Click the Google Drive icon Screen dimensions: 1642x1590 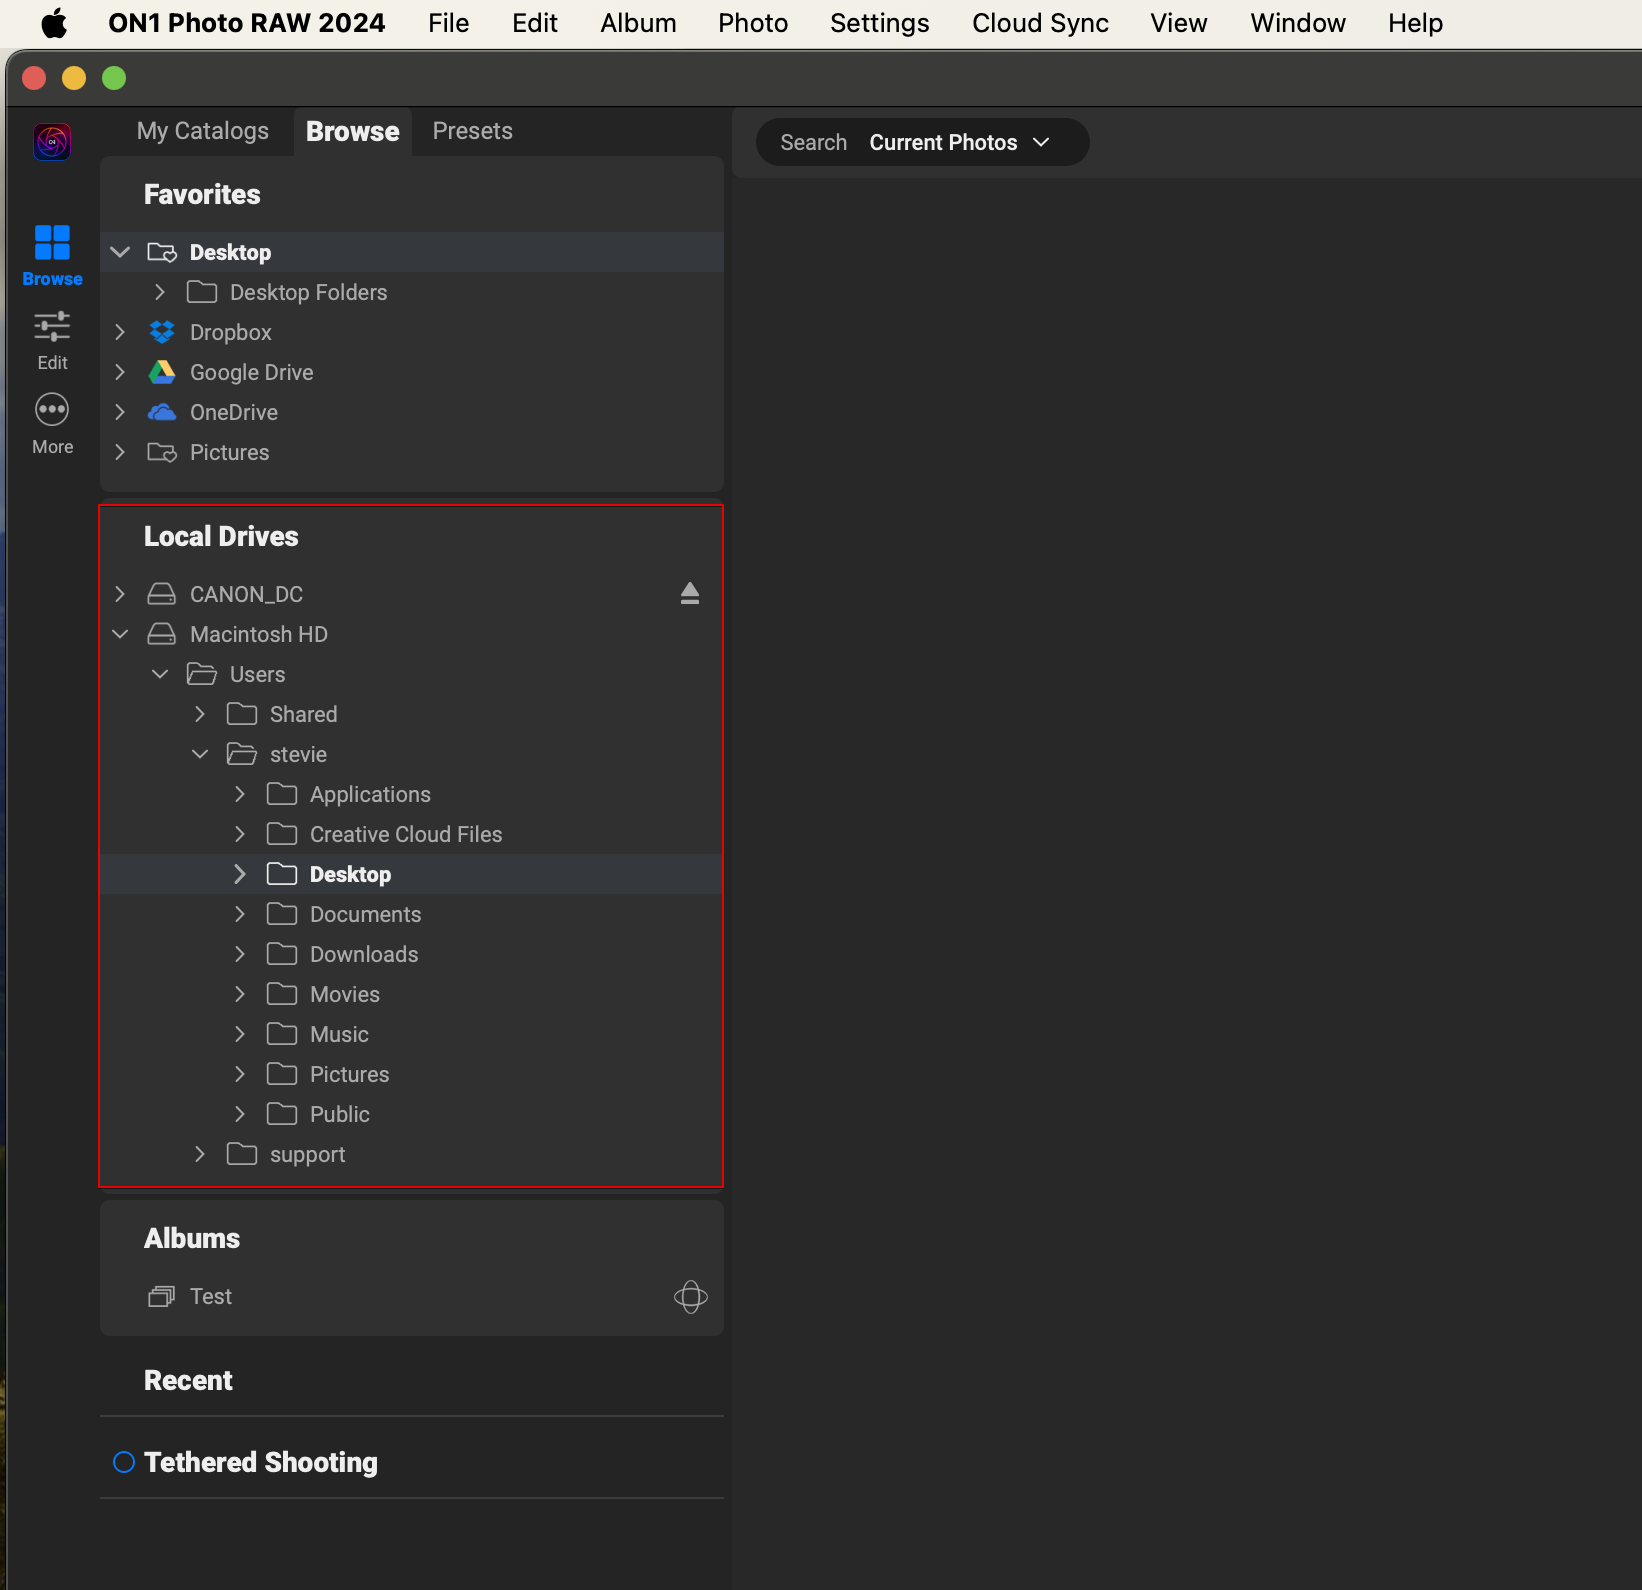tap(162, 372)
